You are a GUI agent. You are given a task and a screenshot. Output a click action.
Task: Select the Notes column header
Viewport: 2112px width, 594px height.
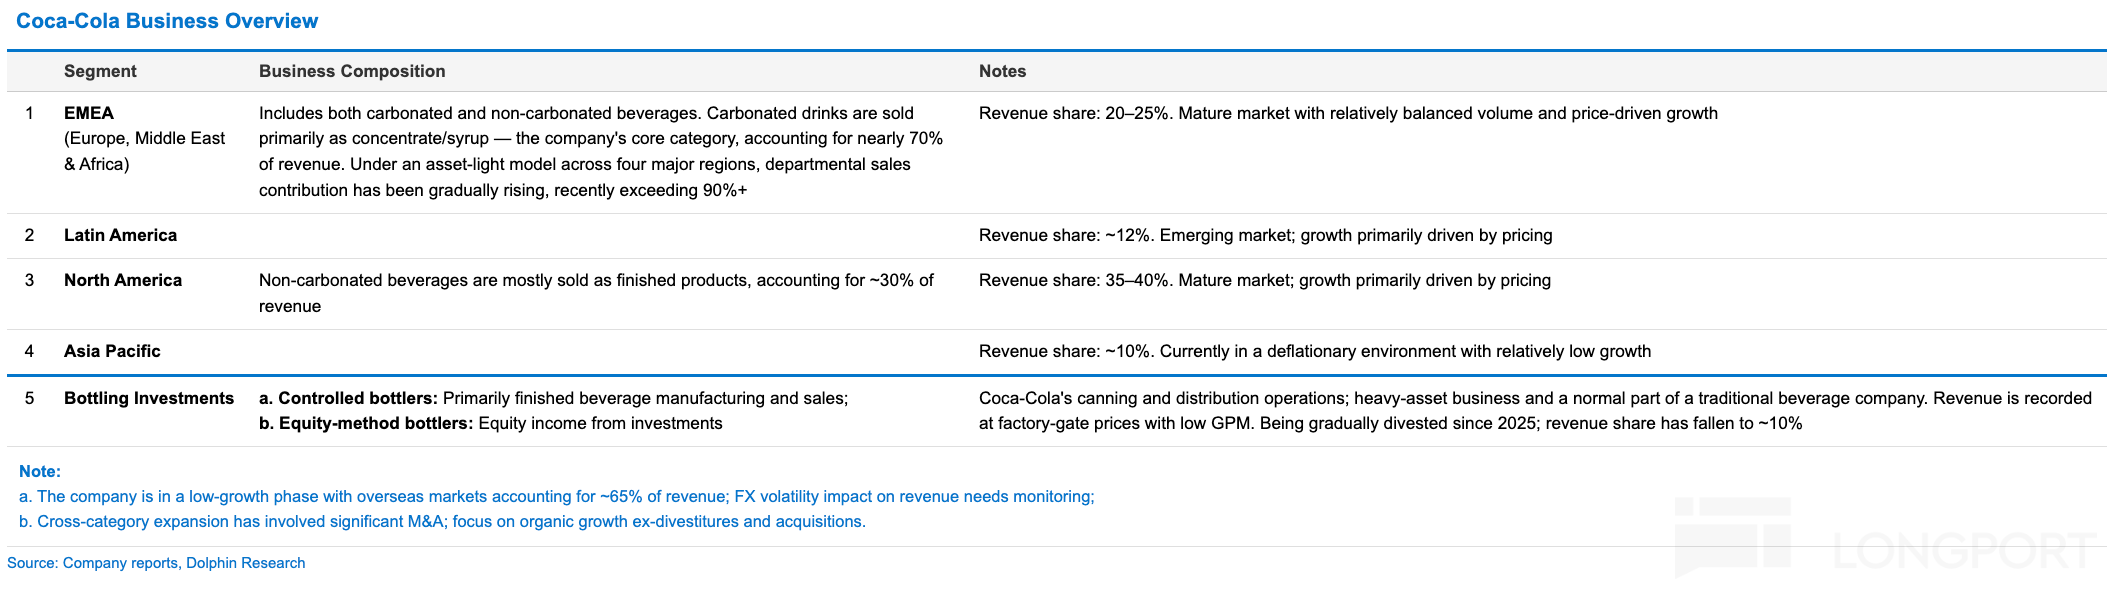[x=1002, y=71]
